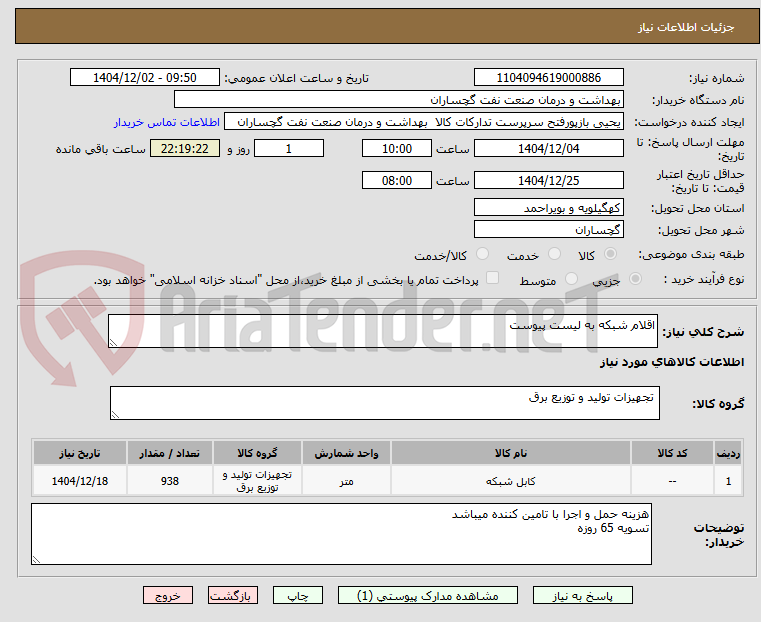
Task: Click the بازگشت back button
Action: [233, 595]
